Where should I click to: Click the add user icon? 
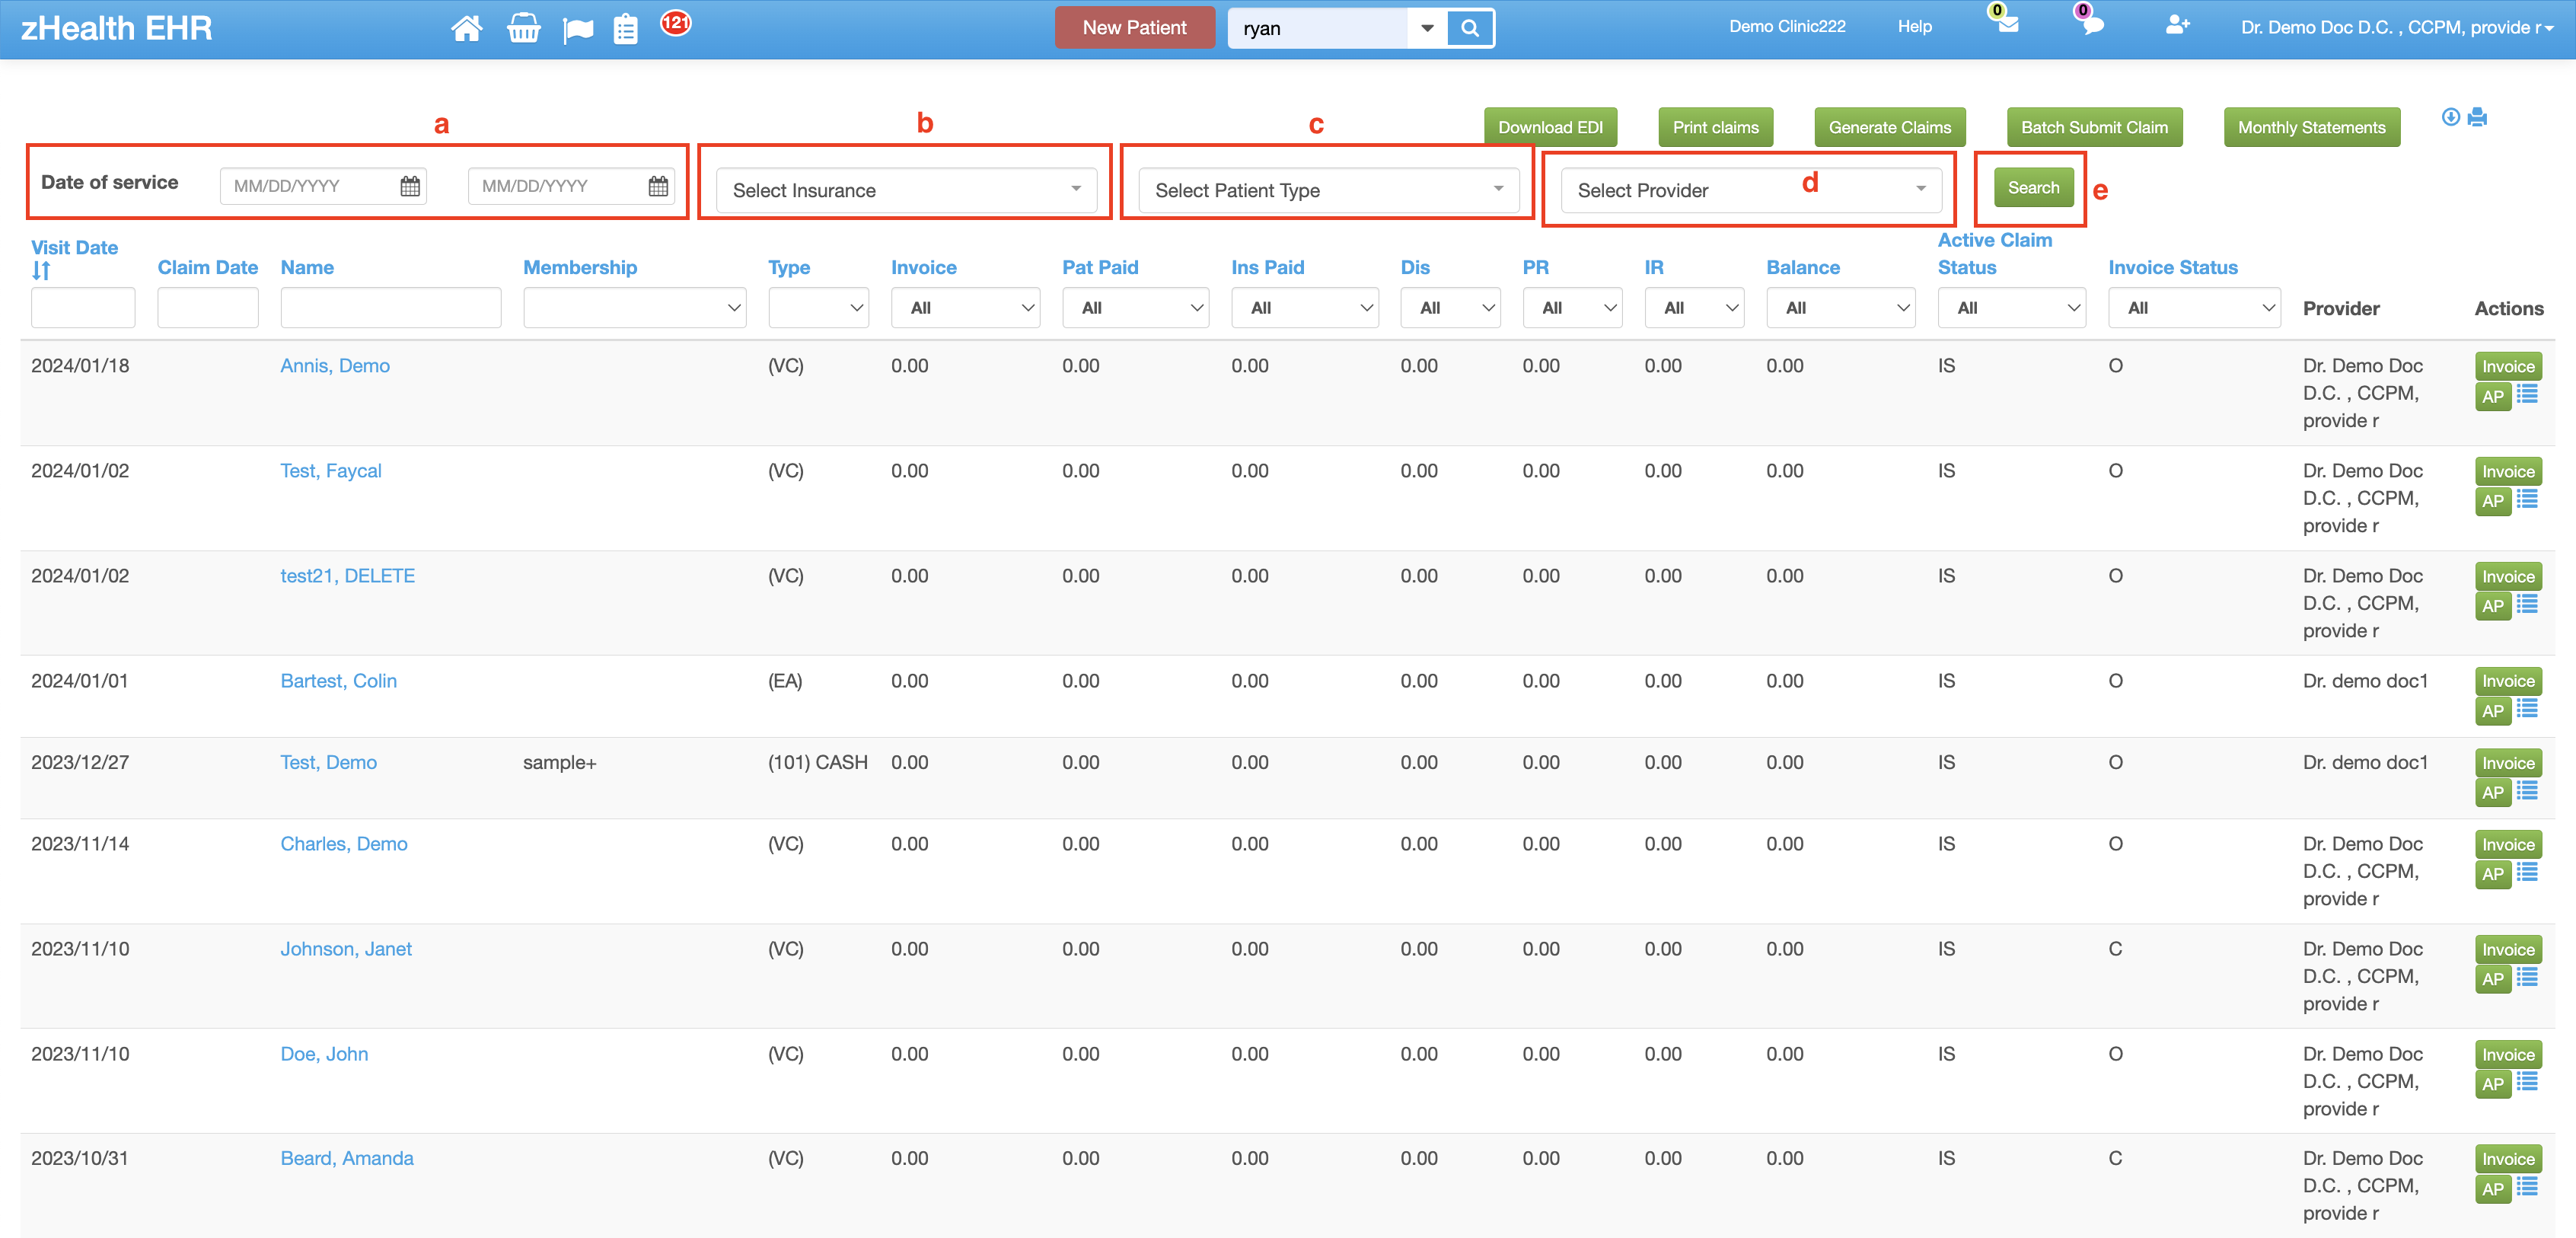2177,25
